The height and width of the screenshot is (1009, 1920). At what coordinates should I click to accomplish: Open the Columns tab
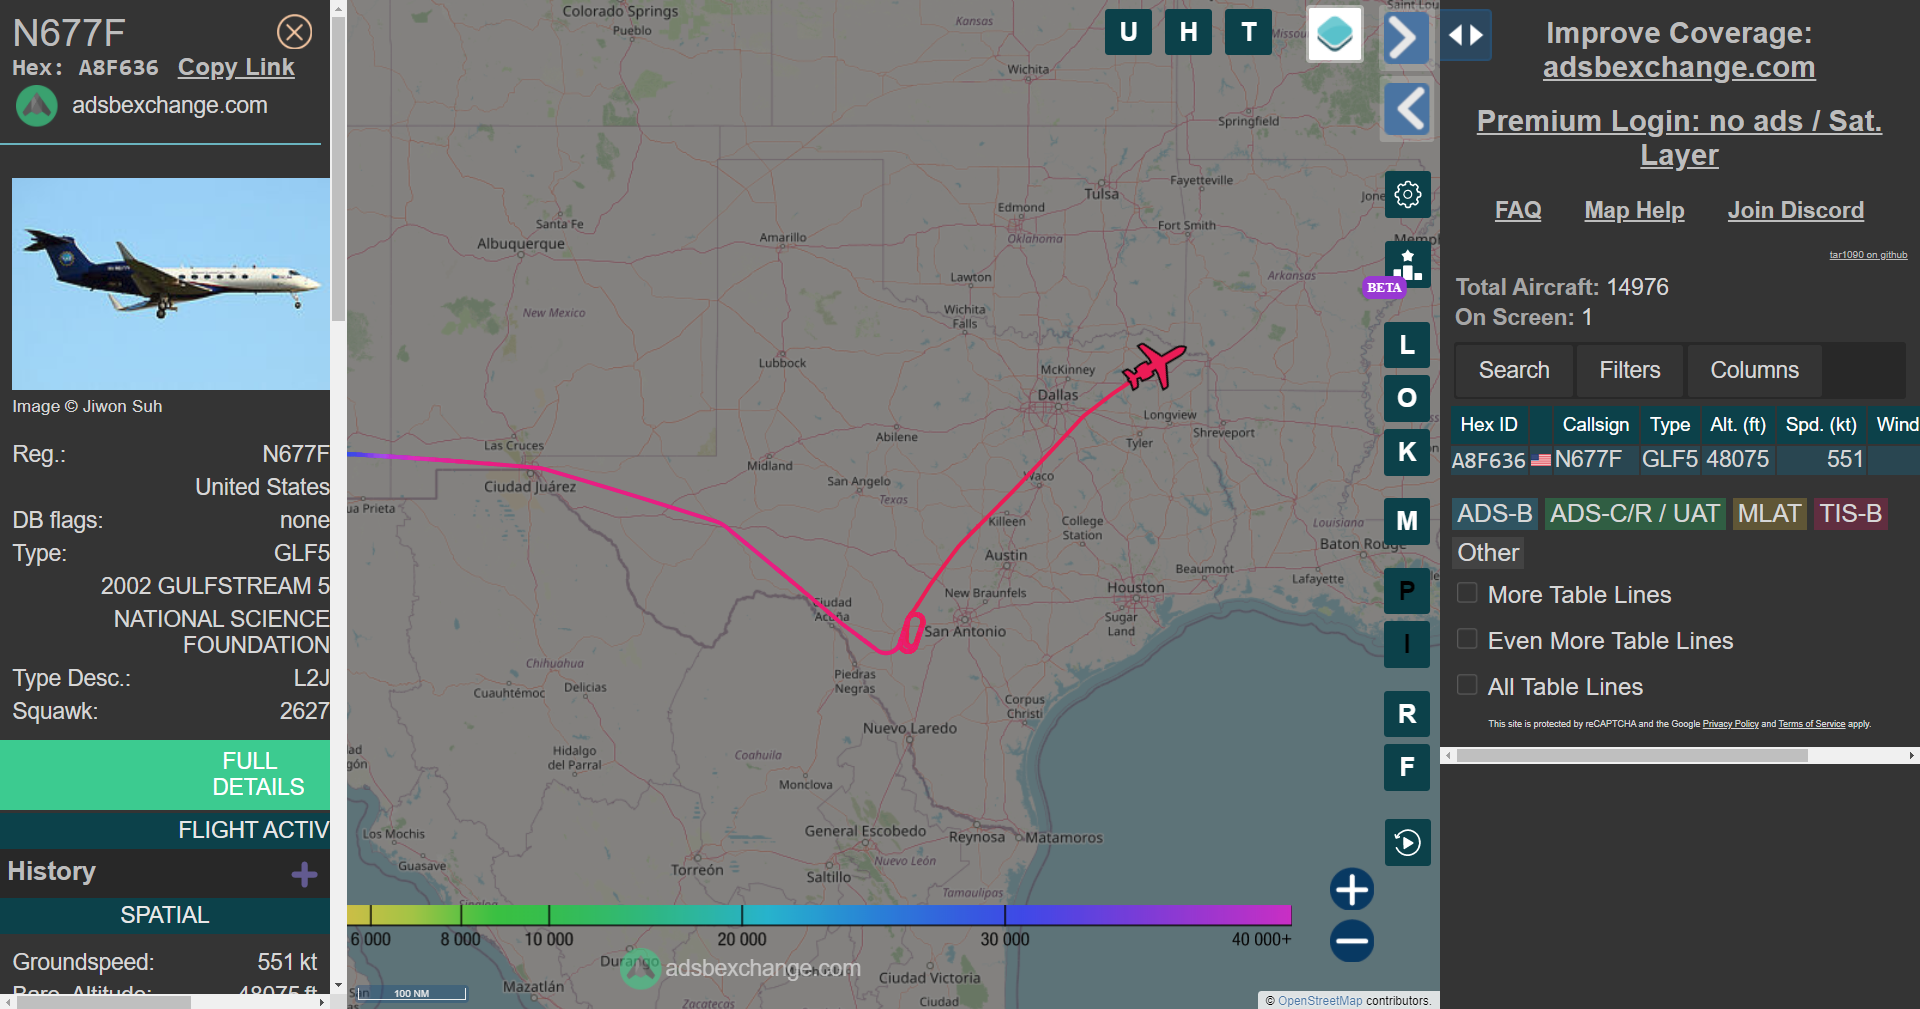point(1754,370)
